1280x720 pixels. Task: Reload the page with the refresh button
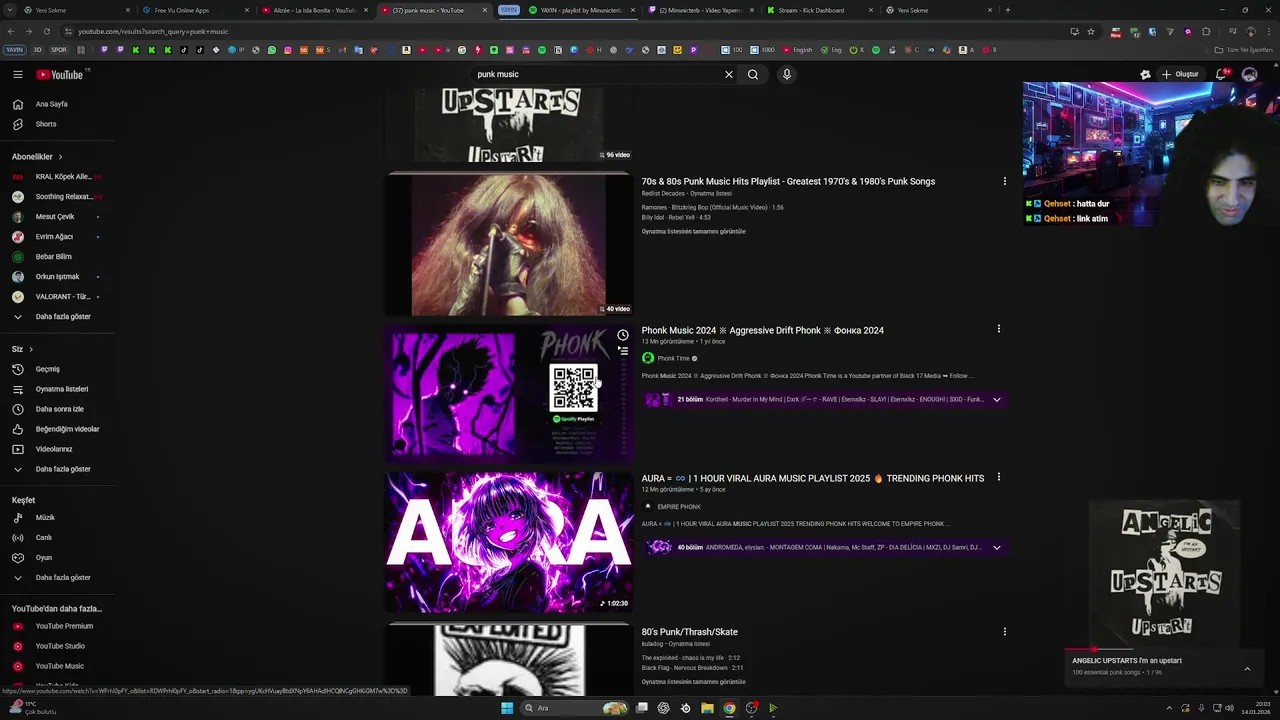pos(46,31)
